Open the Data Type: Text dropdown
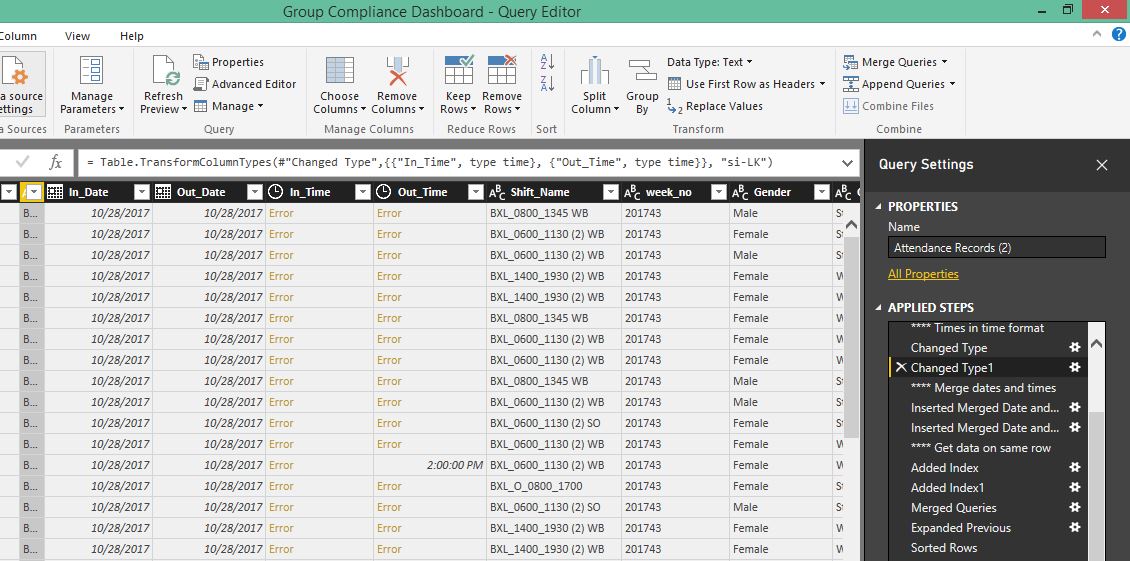 point(709,62)
